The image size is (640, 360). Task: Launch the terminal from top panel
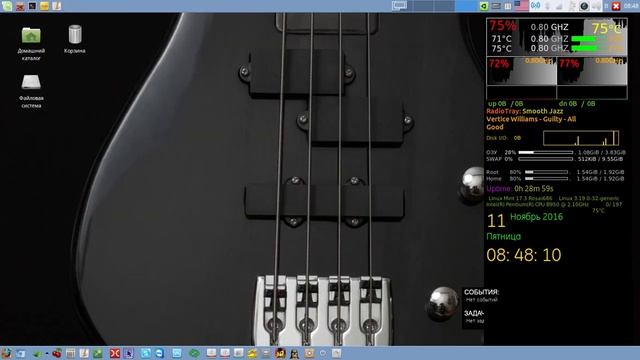(x=32, y=6)
